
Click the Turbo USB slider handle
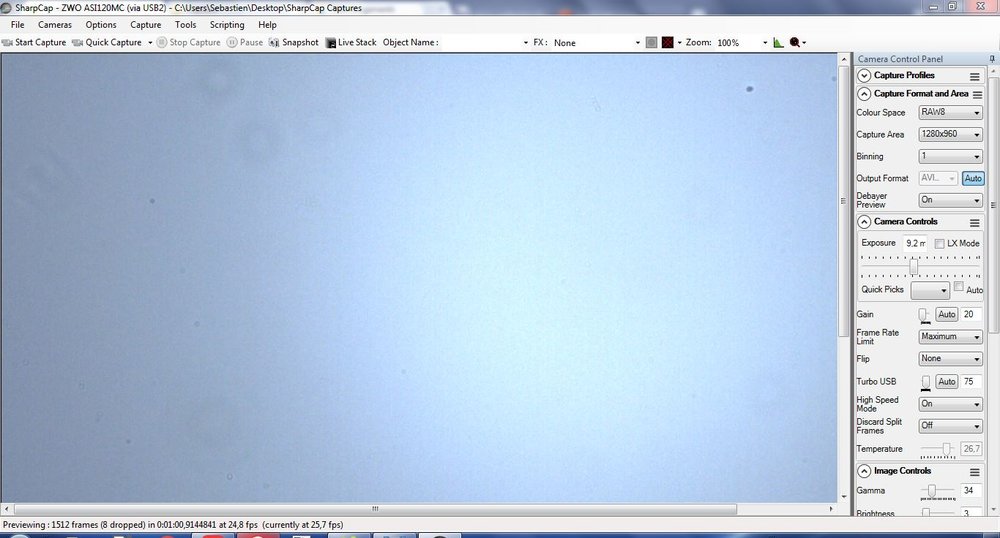click(926, 382)
